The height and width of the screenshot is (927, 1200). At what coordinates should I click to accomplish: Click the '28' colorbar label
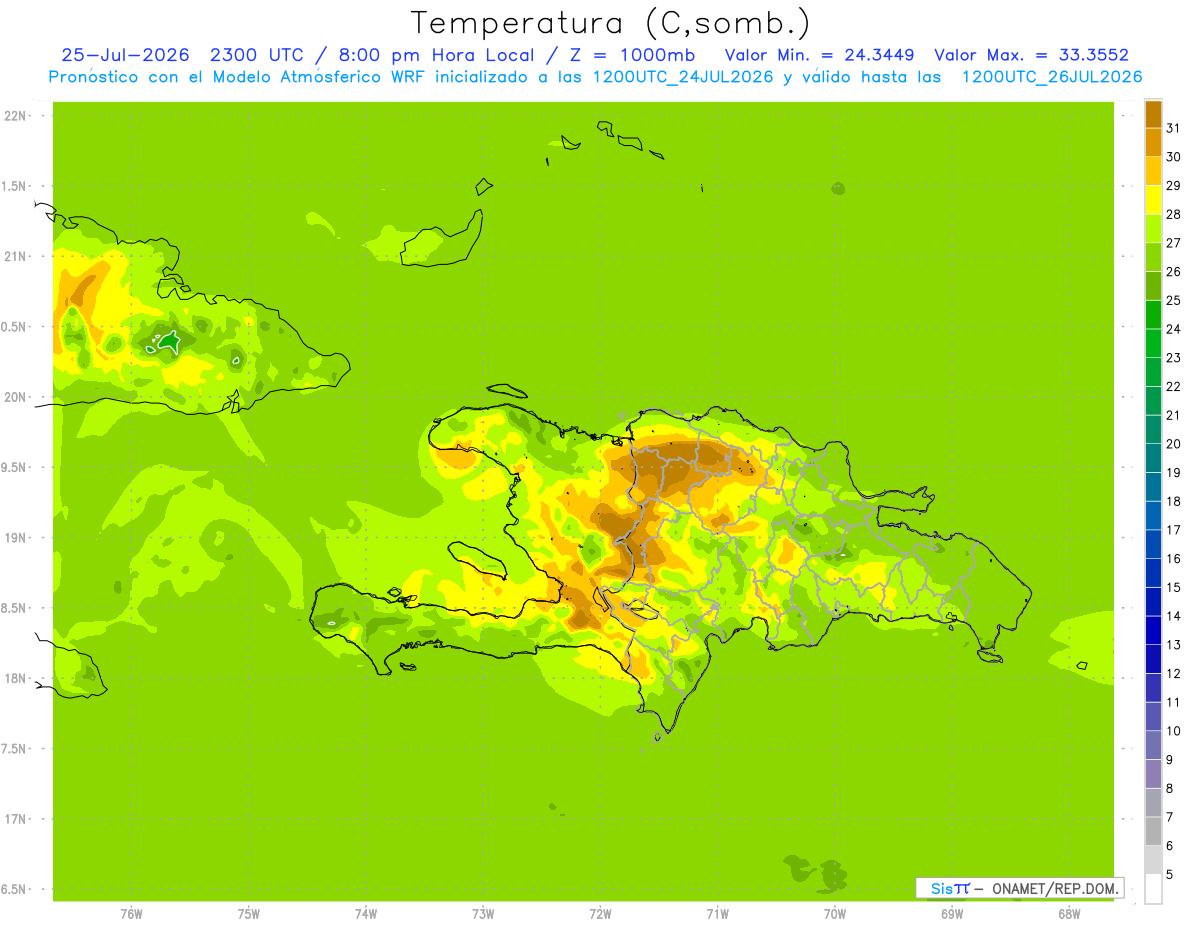click(x=1173, y=214)
